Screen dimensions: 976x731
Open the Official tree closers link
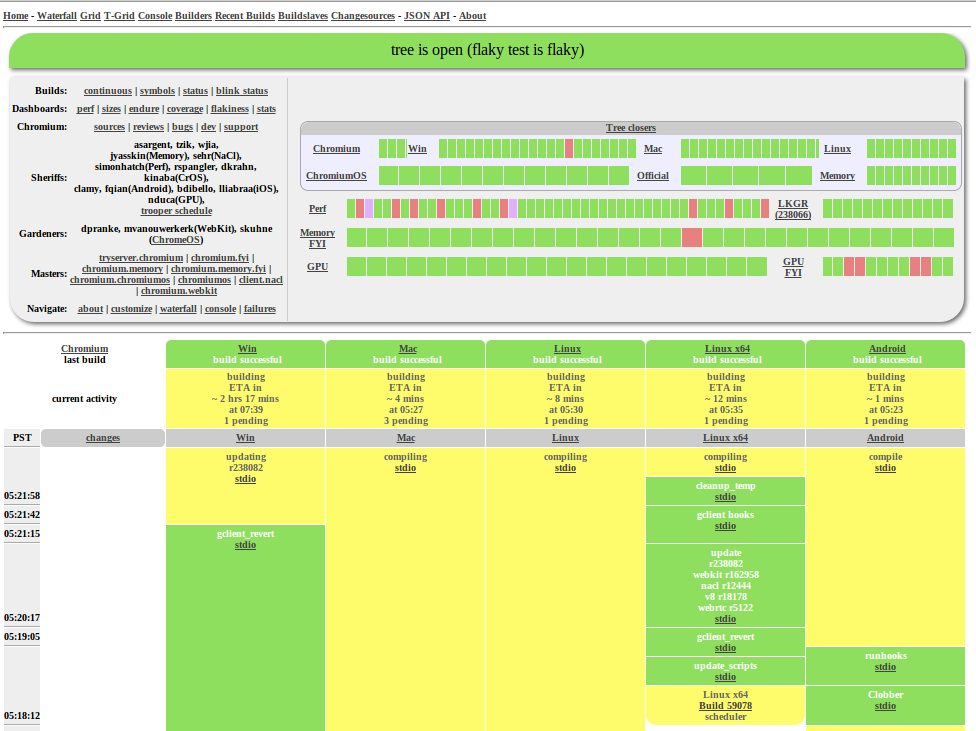652,176
